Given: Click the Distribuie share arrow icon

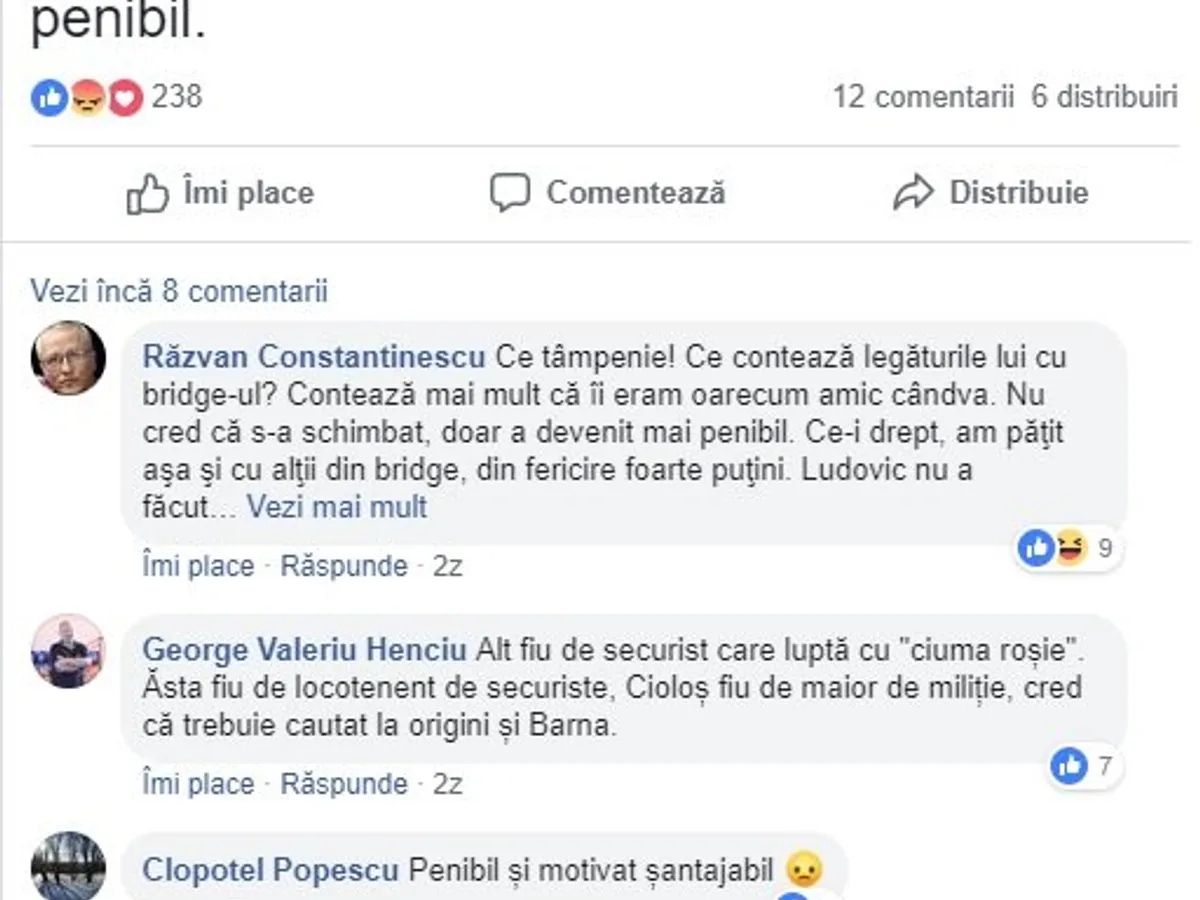Looking at the screenshot, I should 913,193.
